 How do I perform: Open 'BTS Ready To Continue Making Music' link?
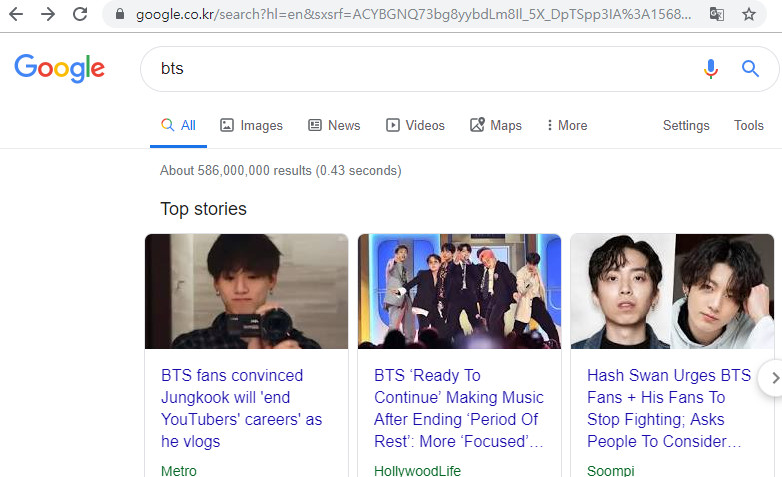(458, 408)
